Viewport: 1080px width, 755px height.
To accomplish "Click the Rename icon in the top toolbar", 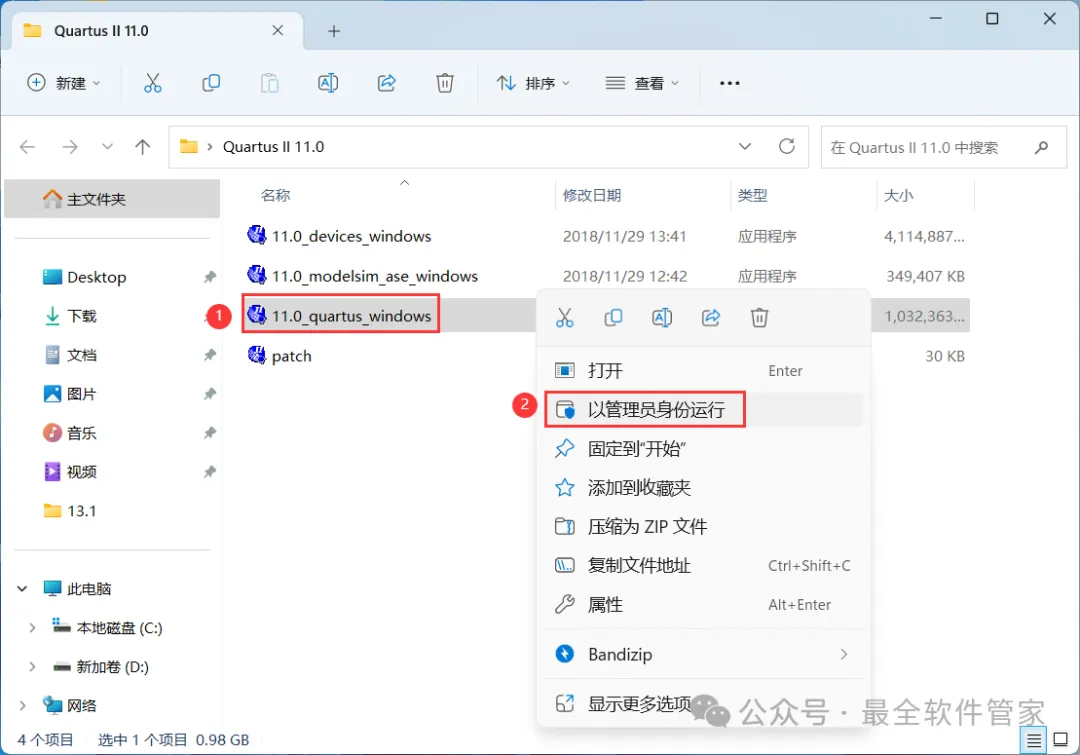I will click(328, 83).
